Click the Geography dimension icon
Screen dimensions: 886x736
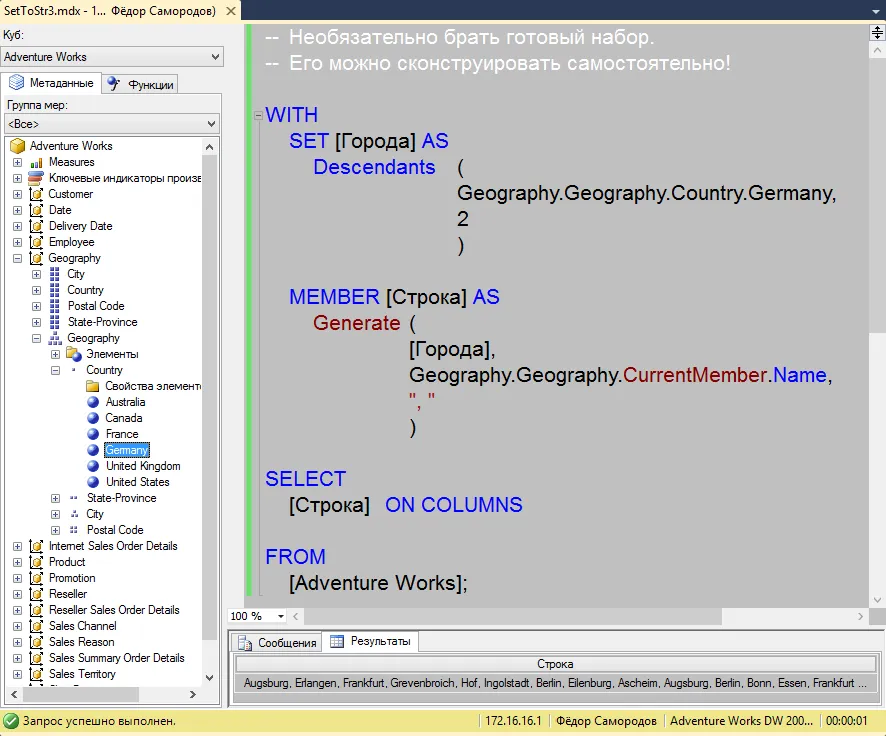click(x=36, y=258)
